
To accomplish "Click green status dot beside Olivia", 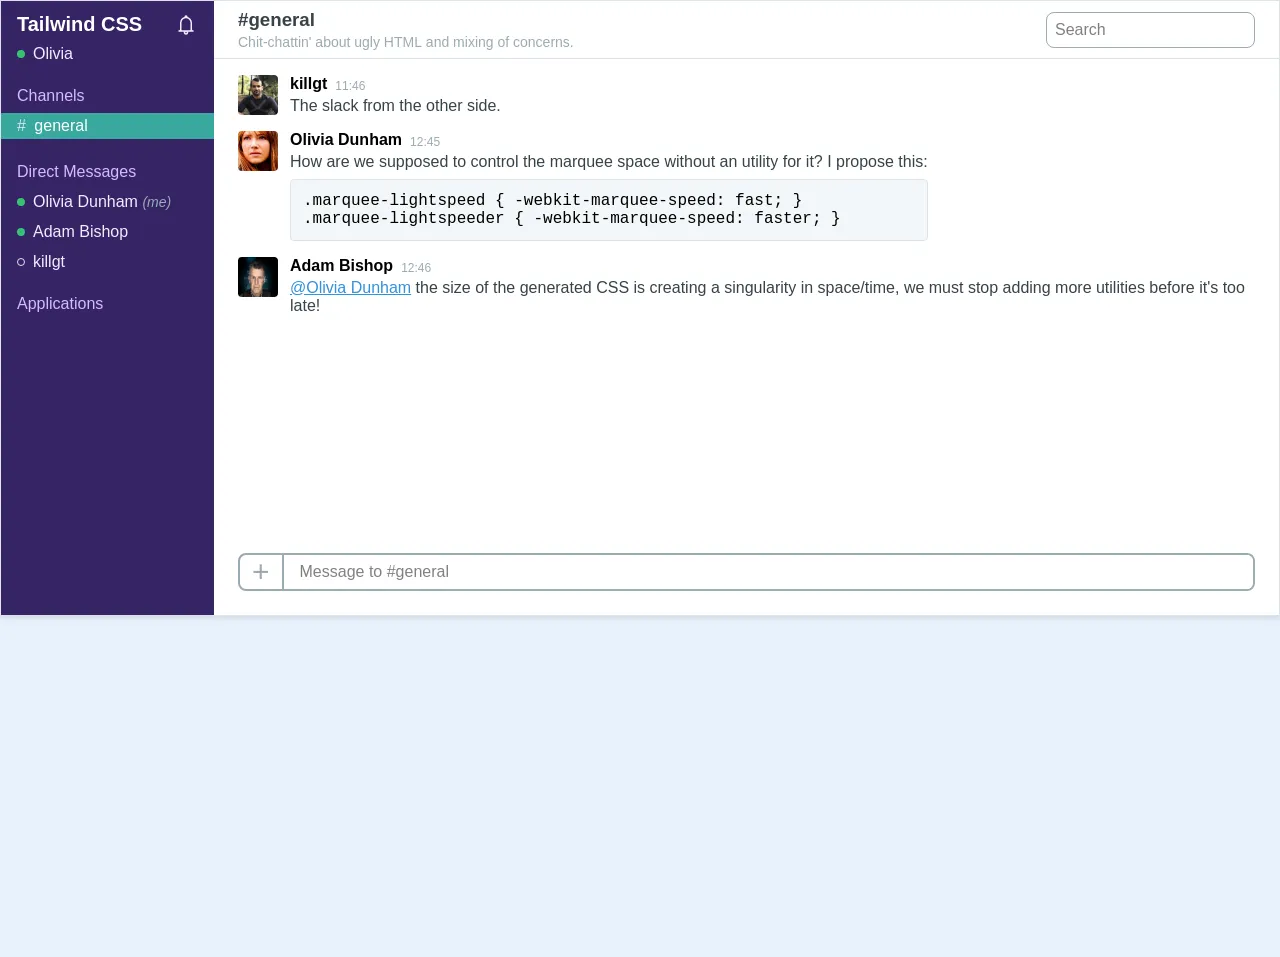I will 21,54.
